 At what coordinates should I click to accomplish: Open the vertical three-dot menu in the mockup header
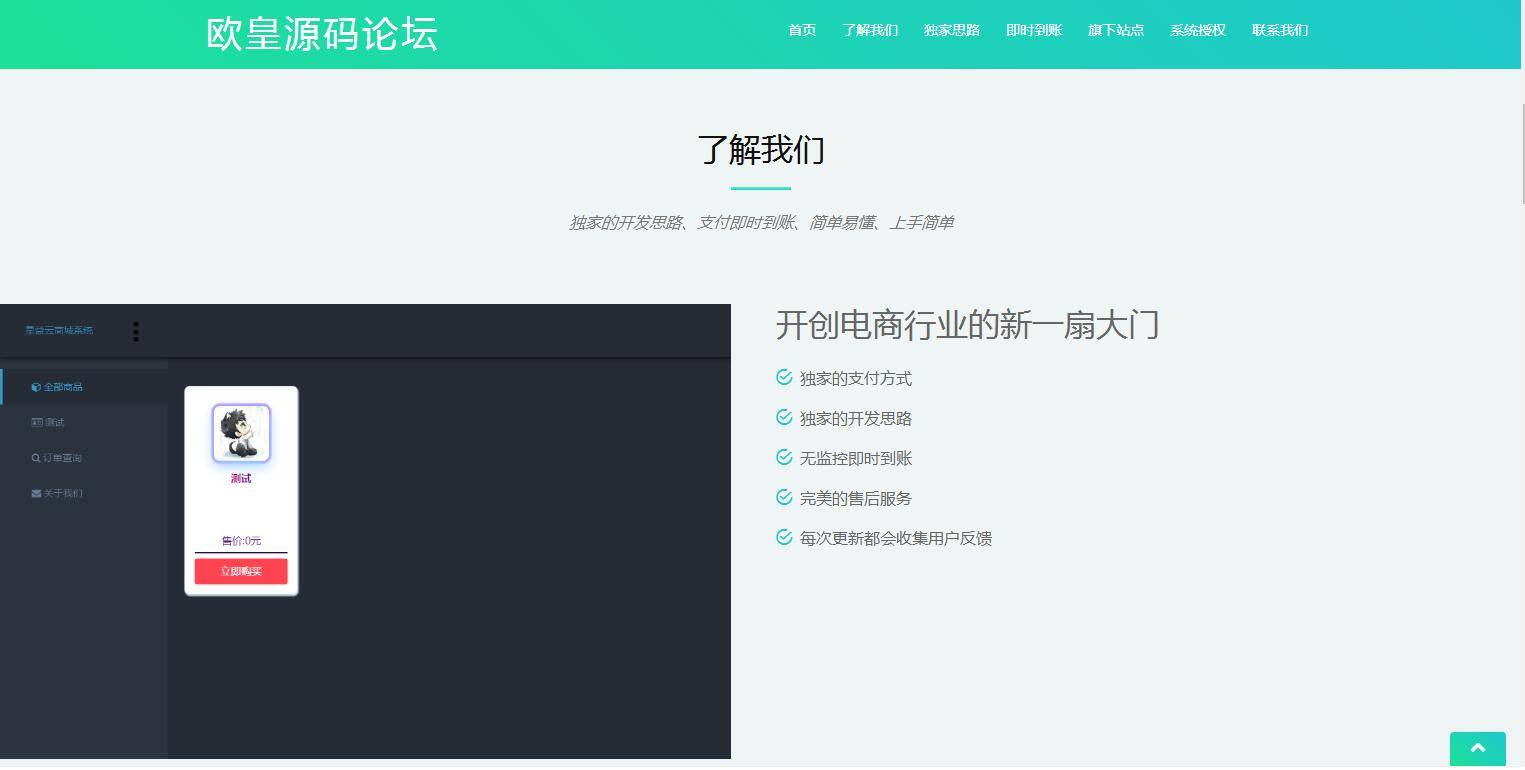coord(136,332)
